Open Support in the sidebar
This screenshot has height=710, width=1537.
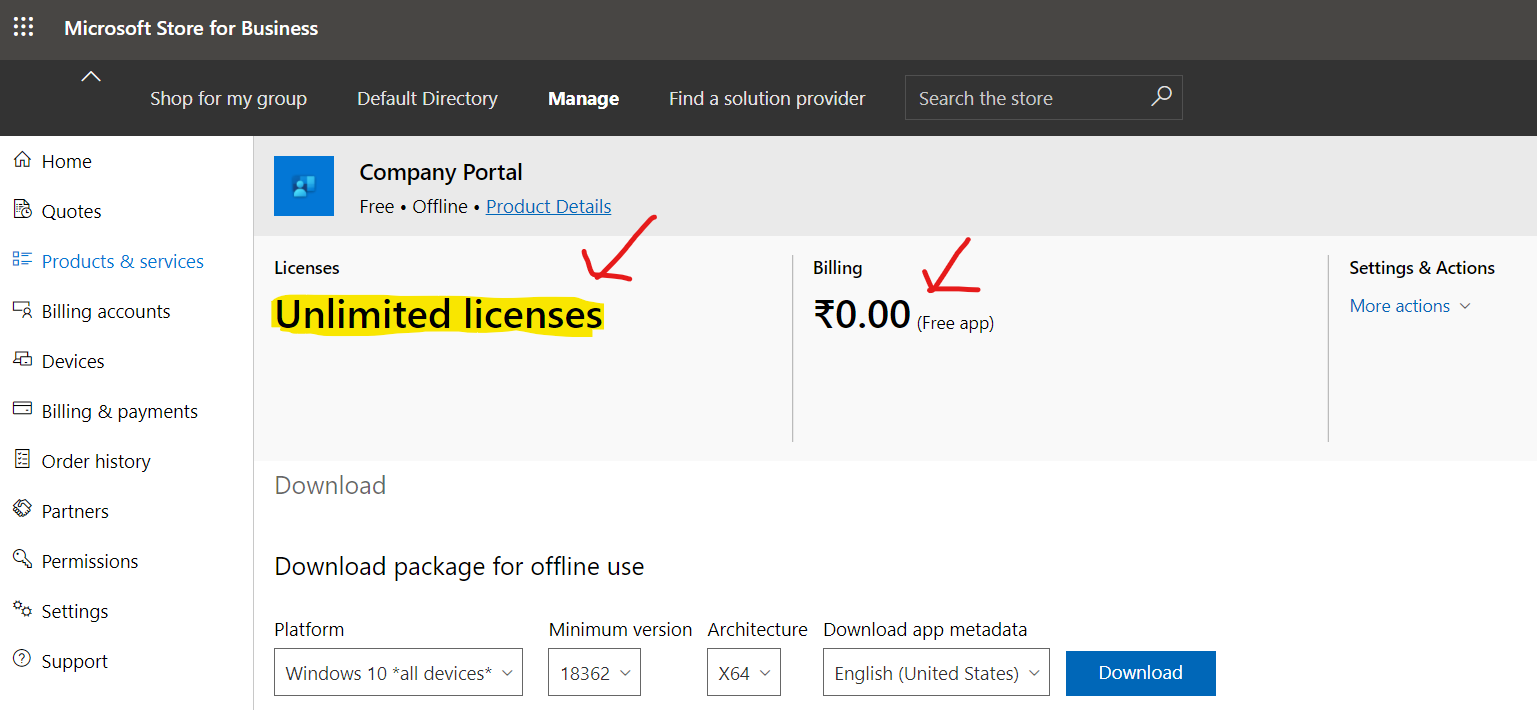coord(75,661)
